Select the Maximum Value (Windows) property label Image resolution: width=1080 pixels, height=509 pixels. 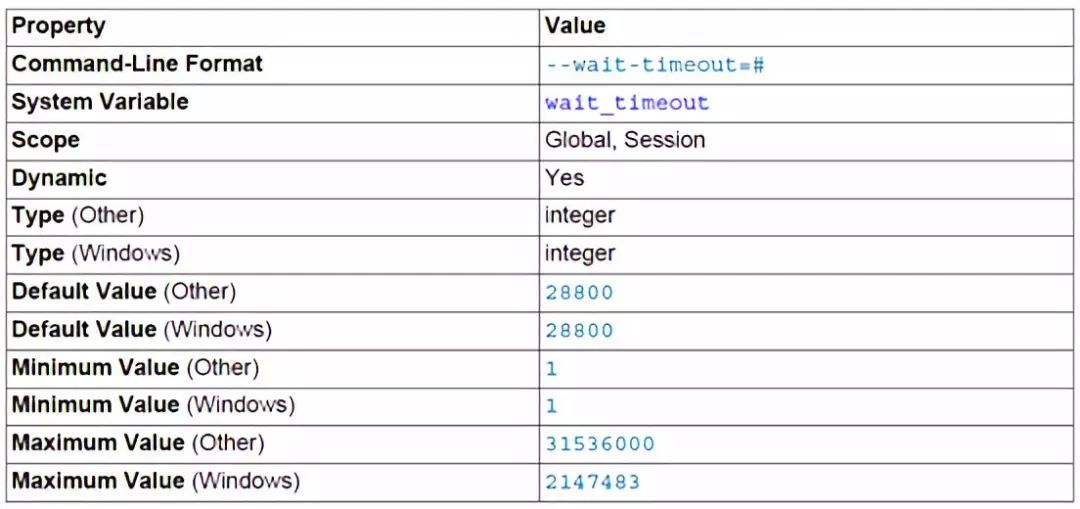(155, 481)
